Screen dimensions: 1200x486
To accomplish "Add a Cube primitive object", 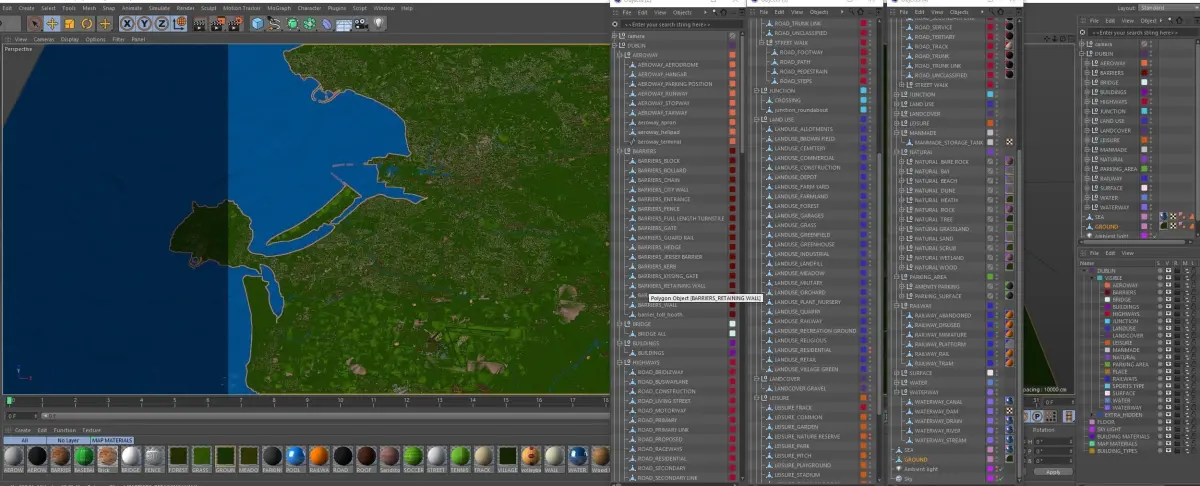I will [x=257, y=23].
